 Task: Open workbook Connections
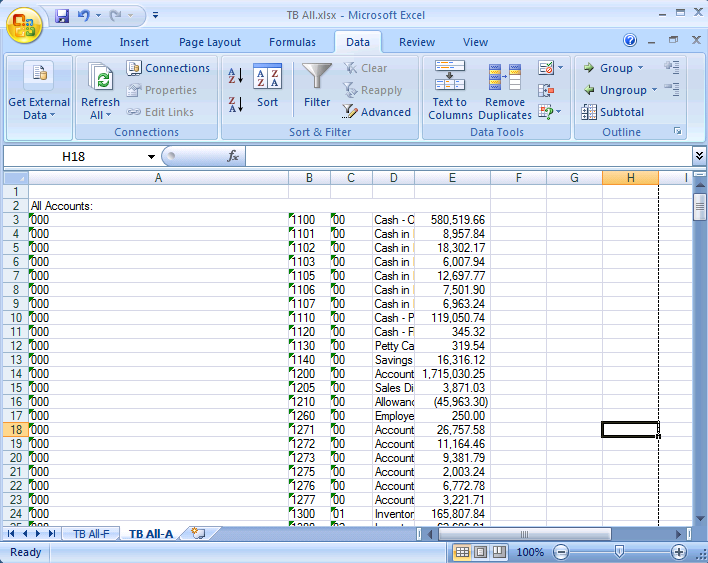pos(168,68)
